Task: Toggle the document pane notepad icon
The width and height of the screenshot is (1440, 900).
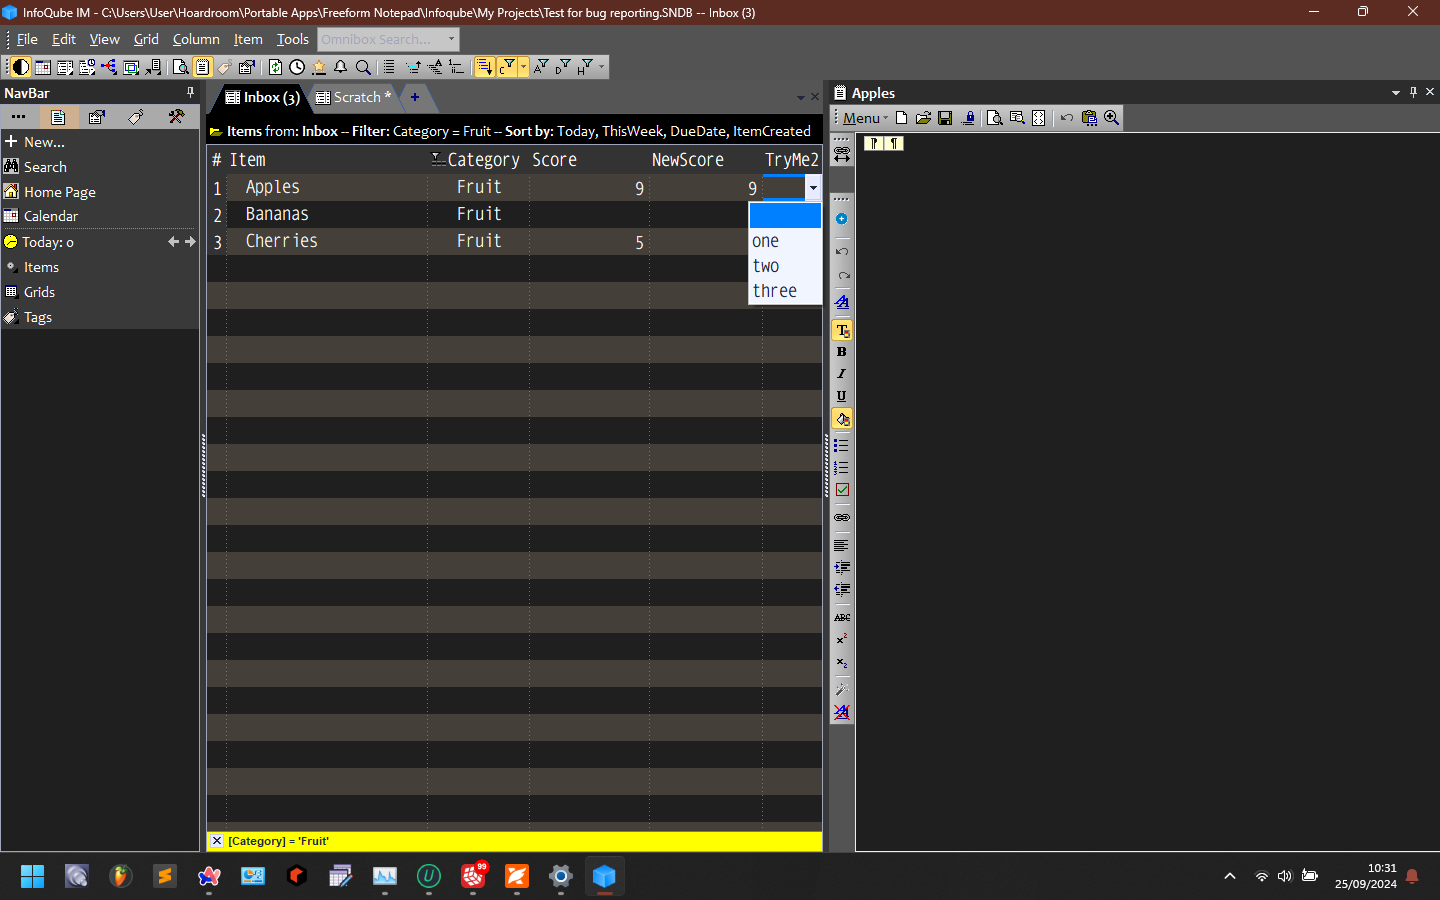Action: (202, 67)
